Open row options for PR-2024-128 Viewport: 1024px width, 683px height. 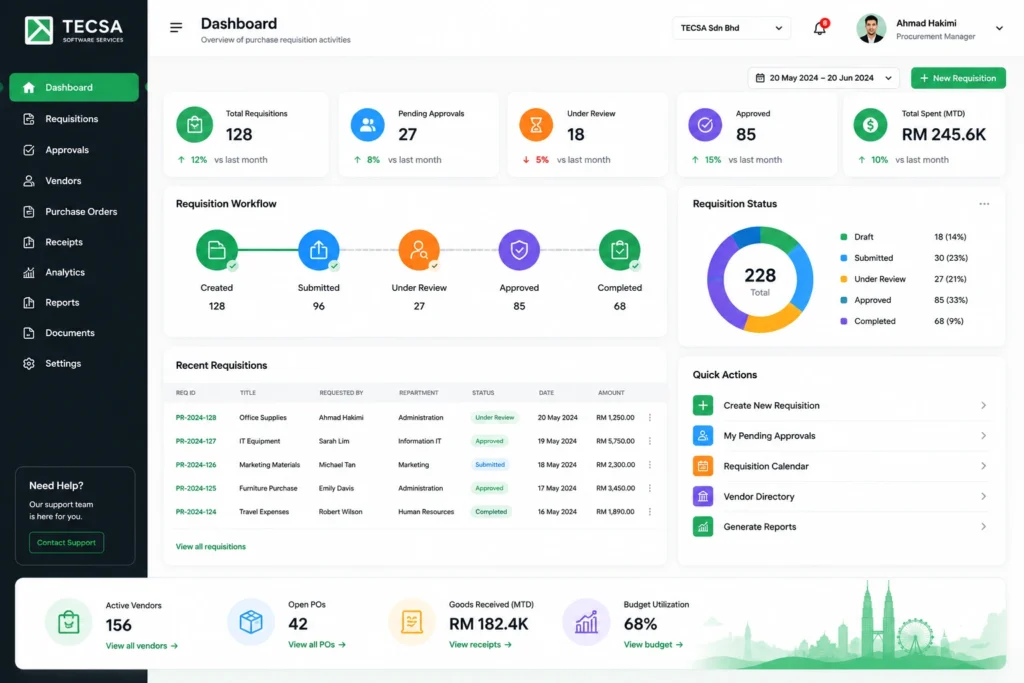point(650,417)
